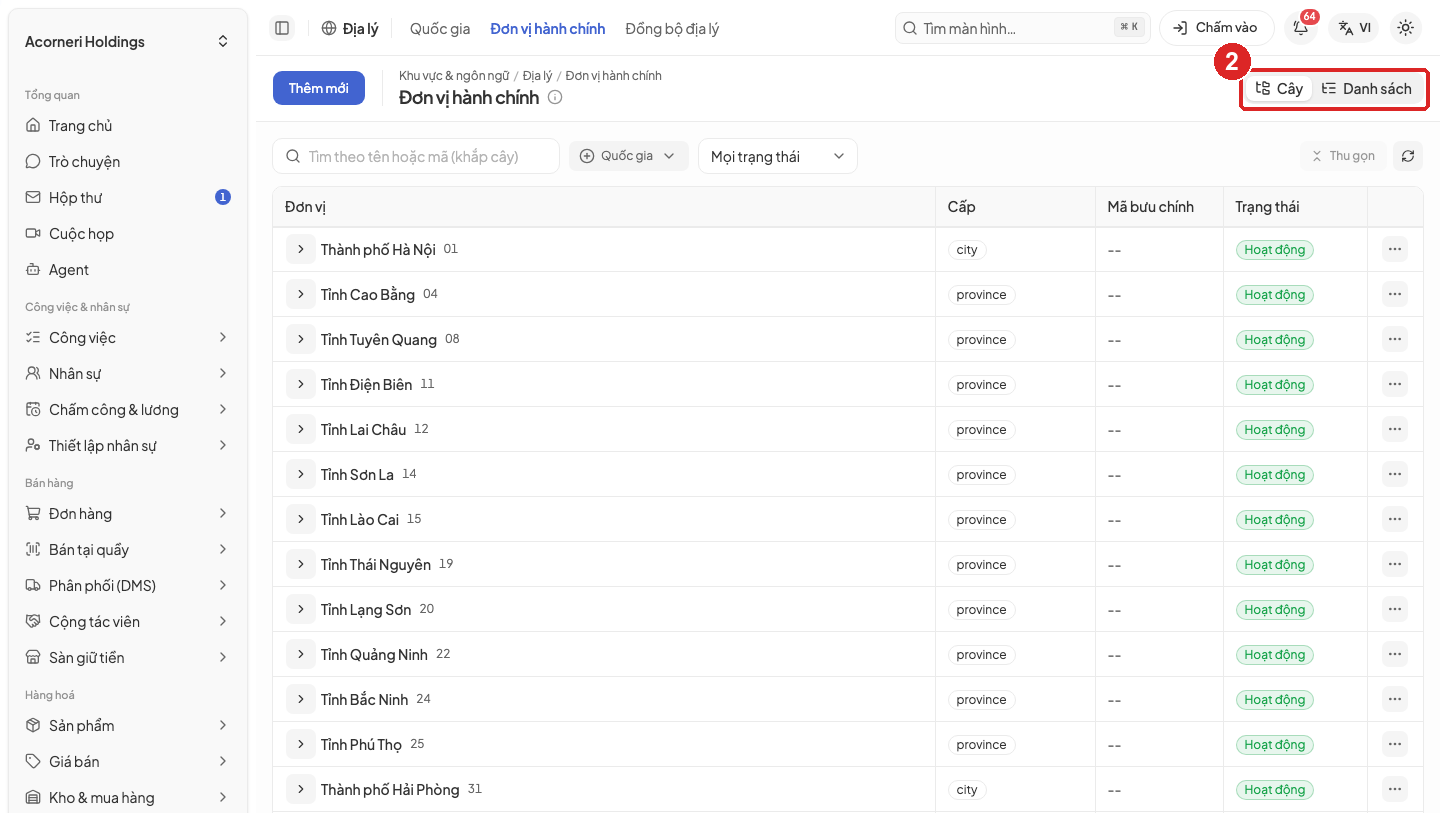Viewport: 1440px width, 813px height.
Task: Open more actions for Tỉnh Cao Bằng
Action: [x=1395, y=294]
